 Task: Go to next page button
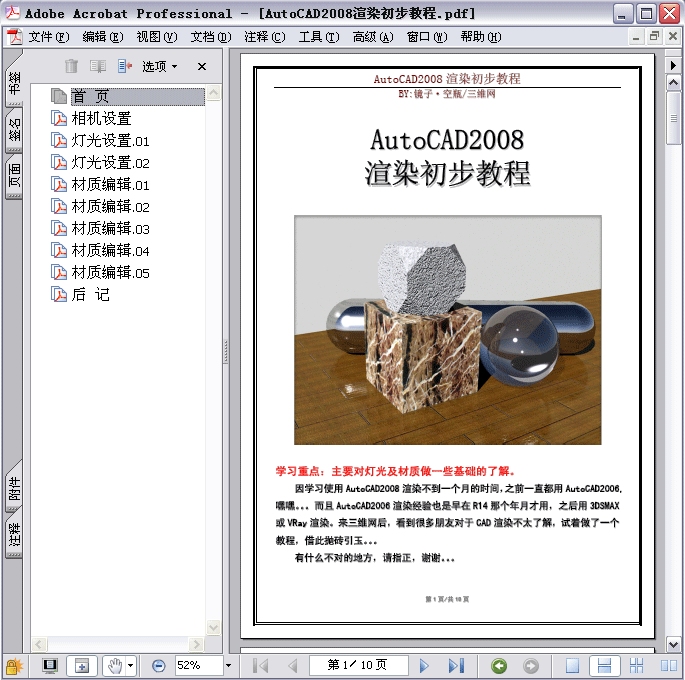[x=424, y=666]
